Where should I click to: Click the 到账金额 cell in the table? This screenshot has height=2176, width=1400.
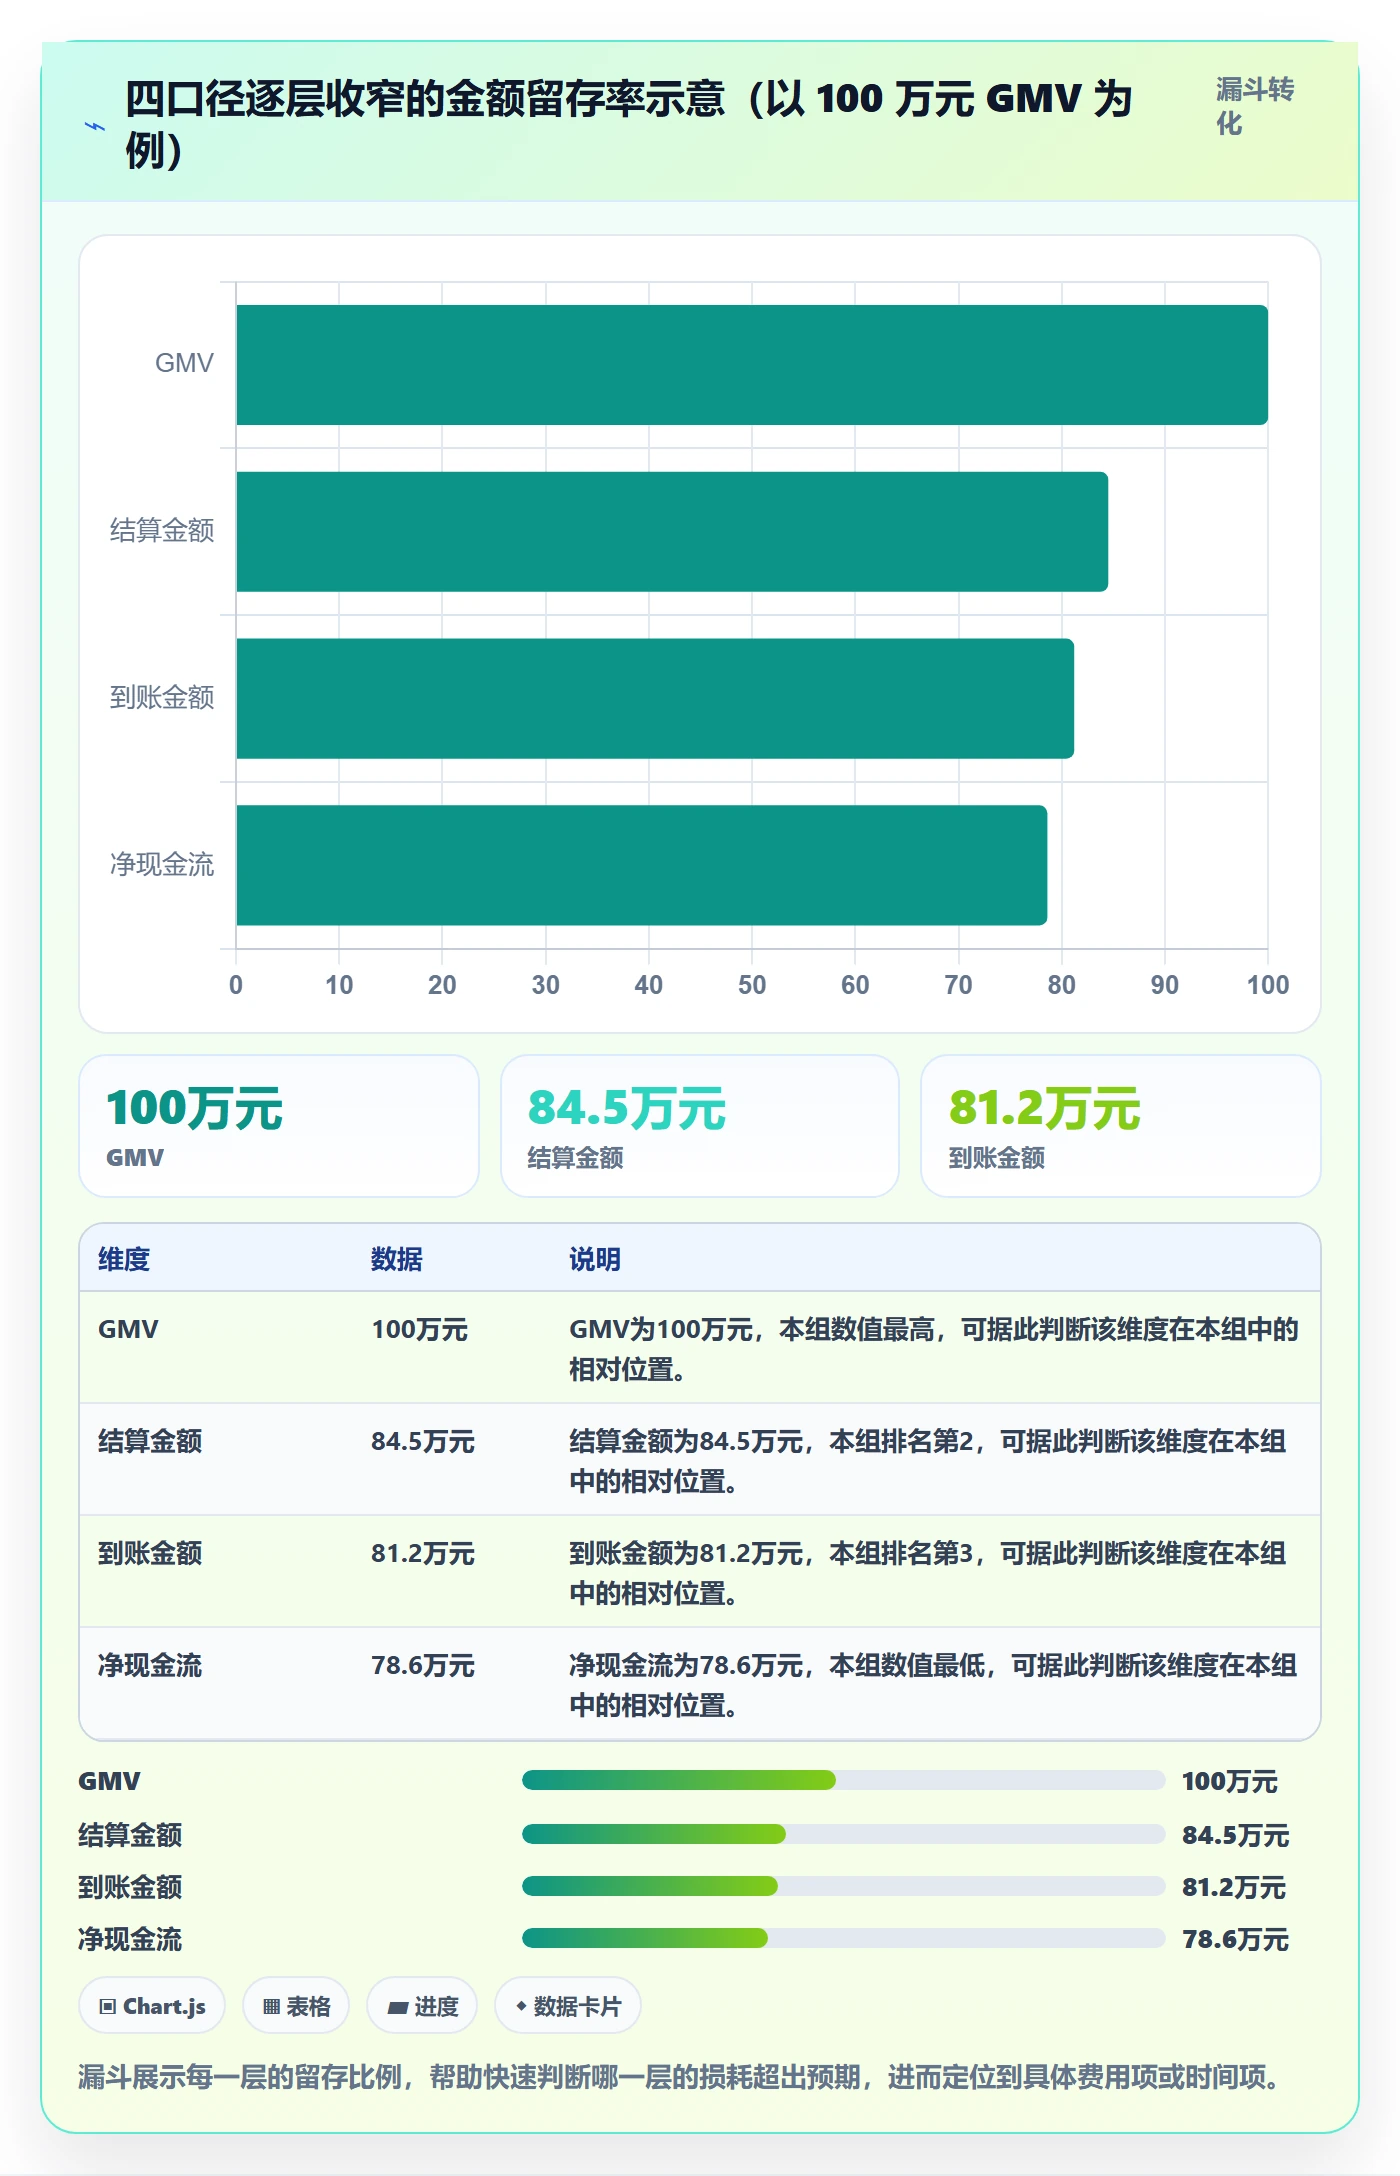(x=150, y=1553)
